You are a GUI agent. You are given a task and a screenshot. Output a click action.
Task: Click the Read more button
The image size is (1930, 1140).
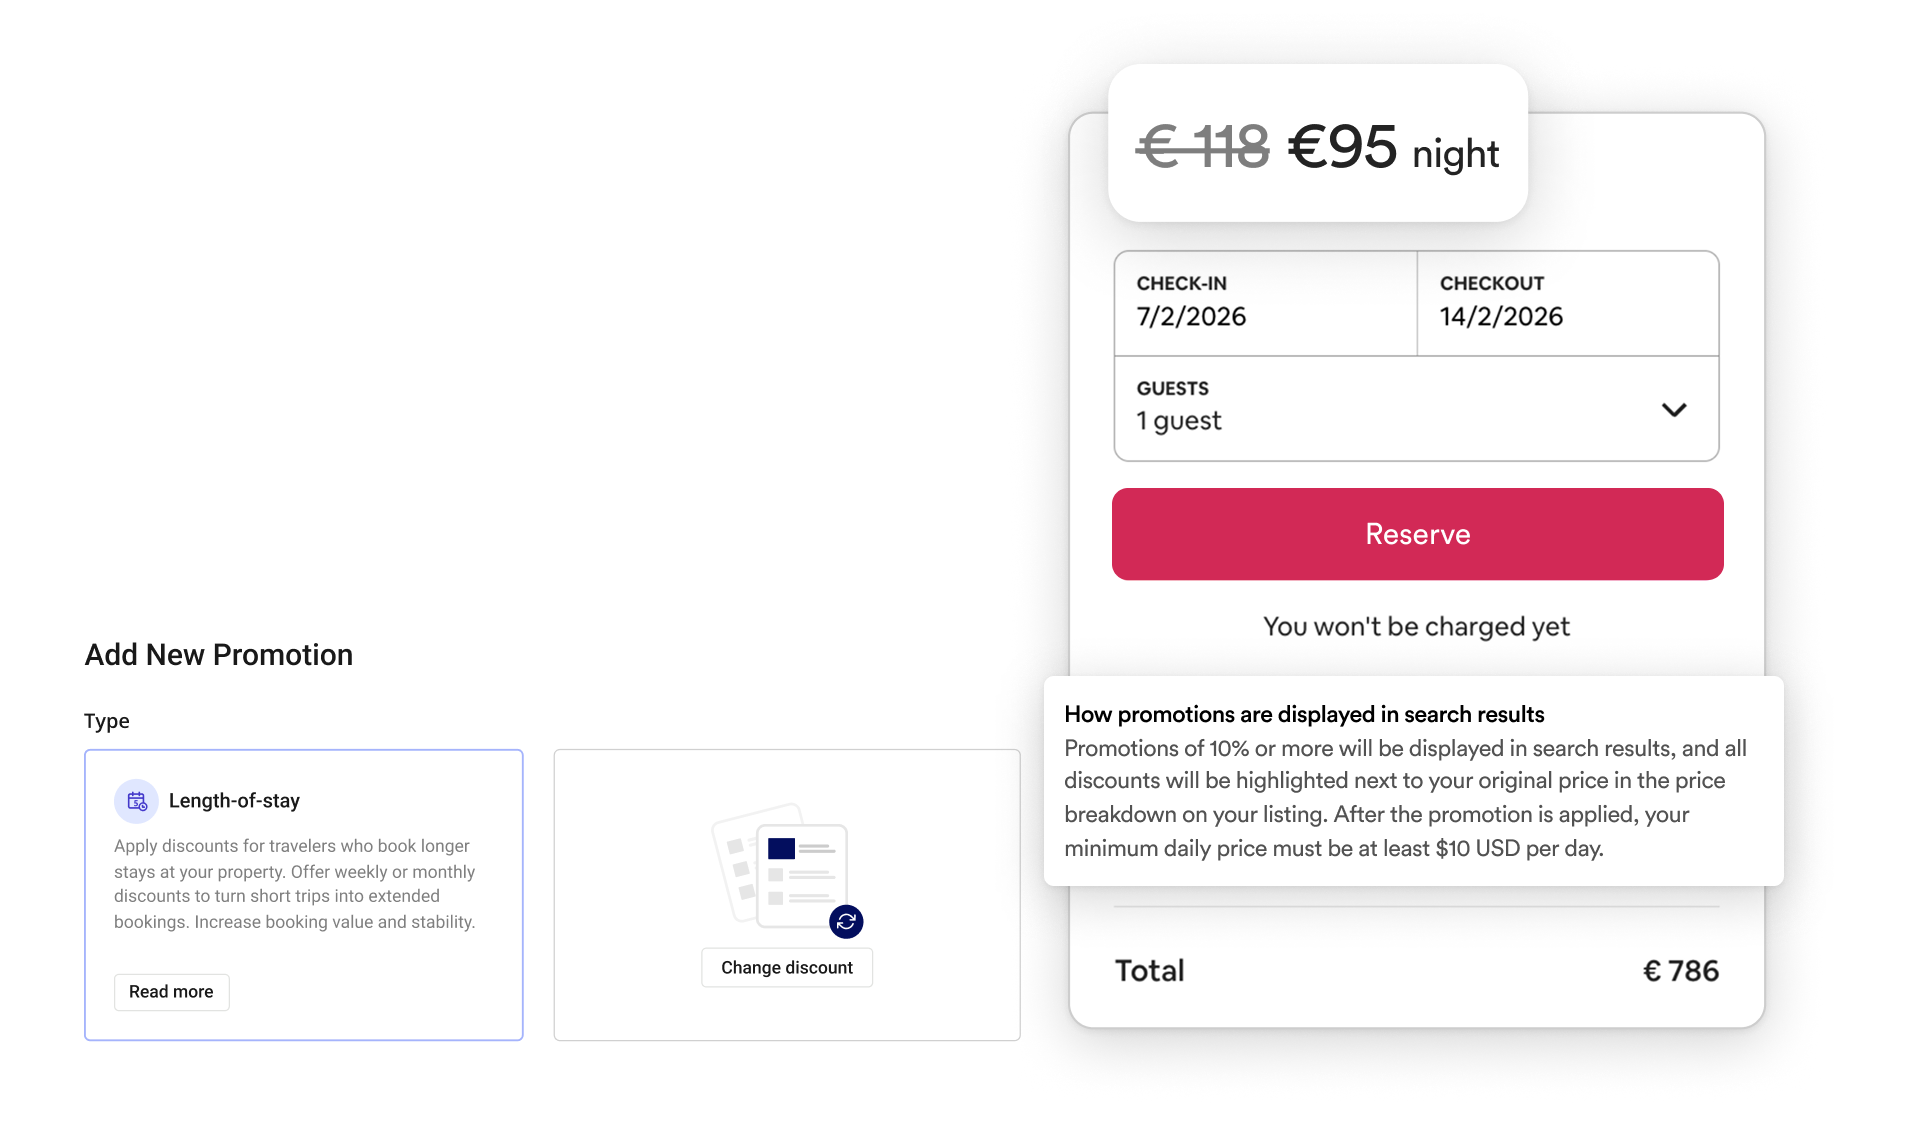(x=171, y=992)
